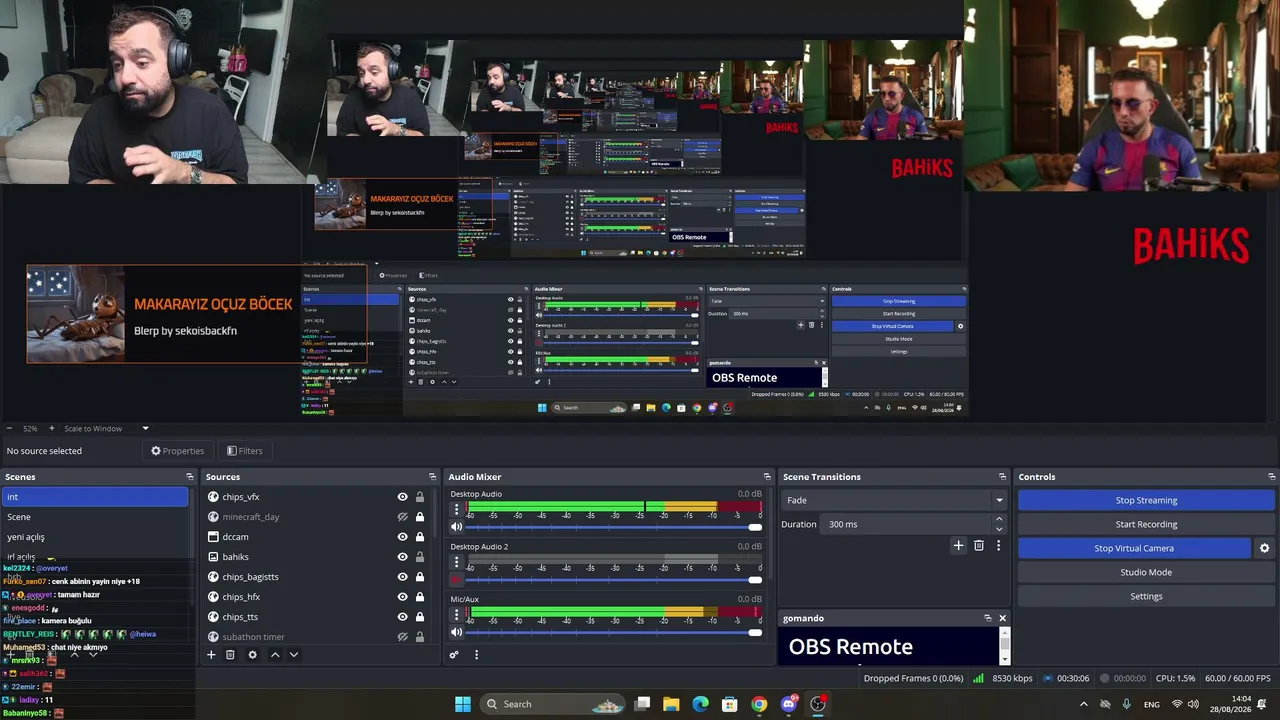Viewport: 1280px width, 720px height.
Task: Open source Filters button
Action: coord(244,451)
